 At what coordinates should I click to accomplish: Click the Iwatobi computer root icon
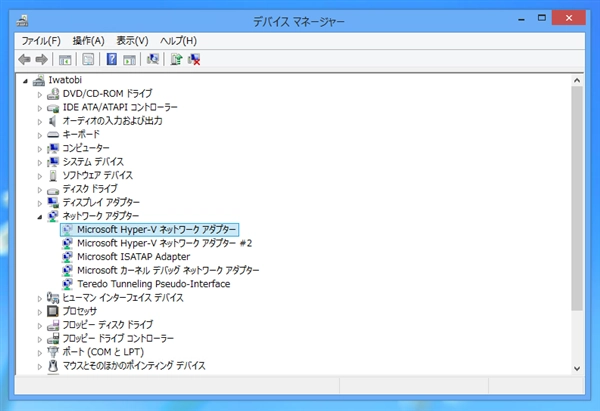point(39,80)
